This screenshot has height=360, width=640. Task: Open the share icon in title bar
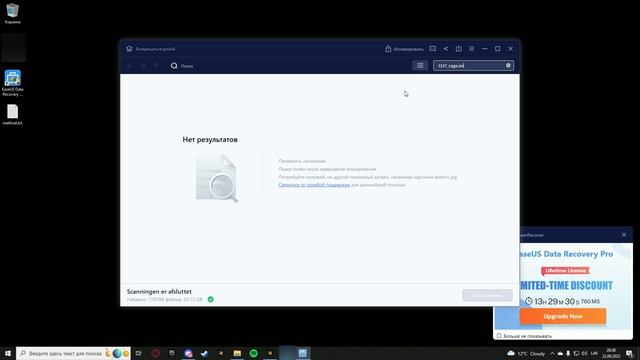pos(446,49)
